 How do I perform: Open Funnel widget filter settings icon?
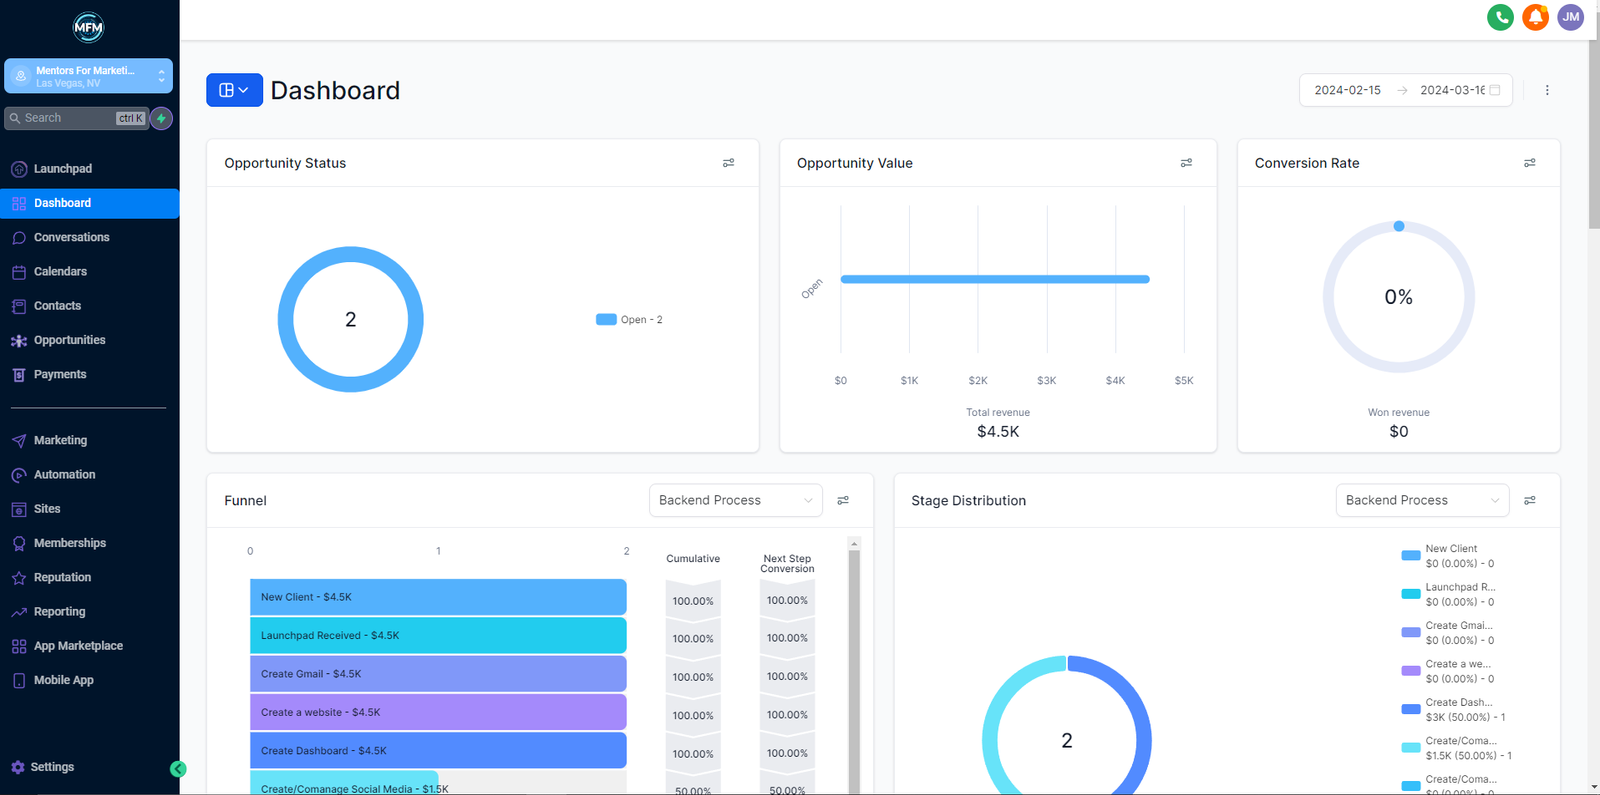click(843, 500)
